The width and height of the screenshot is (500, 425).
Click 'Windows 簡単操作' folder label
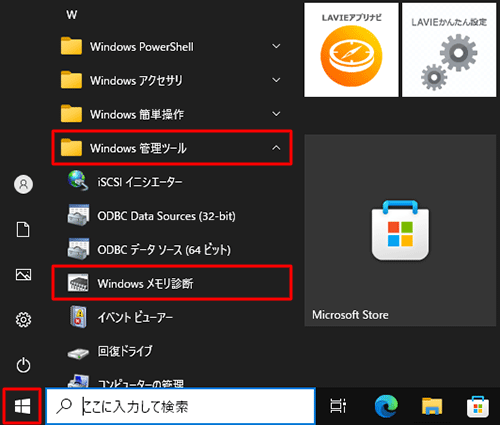(x=137, y=114)
